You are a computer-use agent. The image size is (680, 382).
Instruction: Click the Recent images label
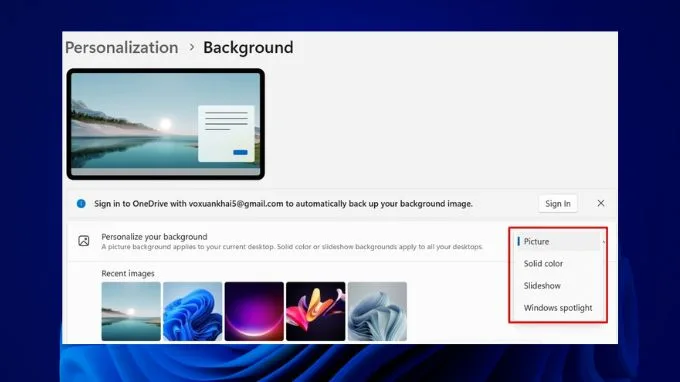click(128, 274)
